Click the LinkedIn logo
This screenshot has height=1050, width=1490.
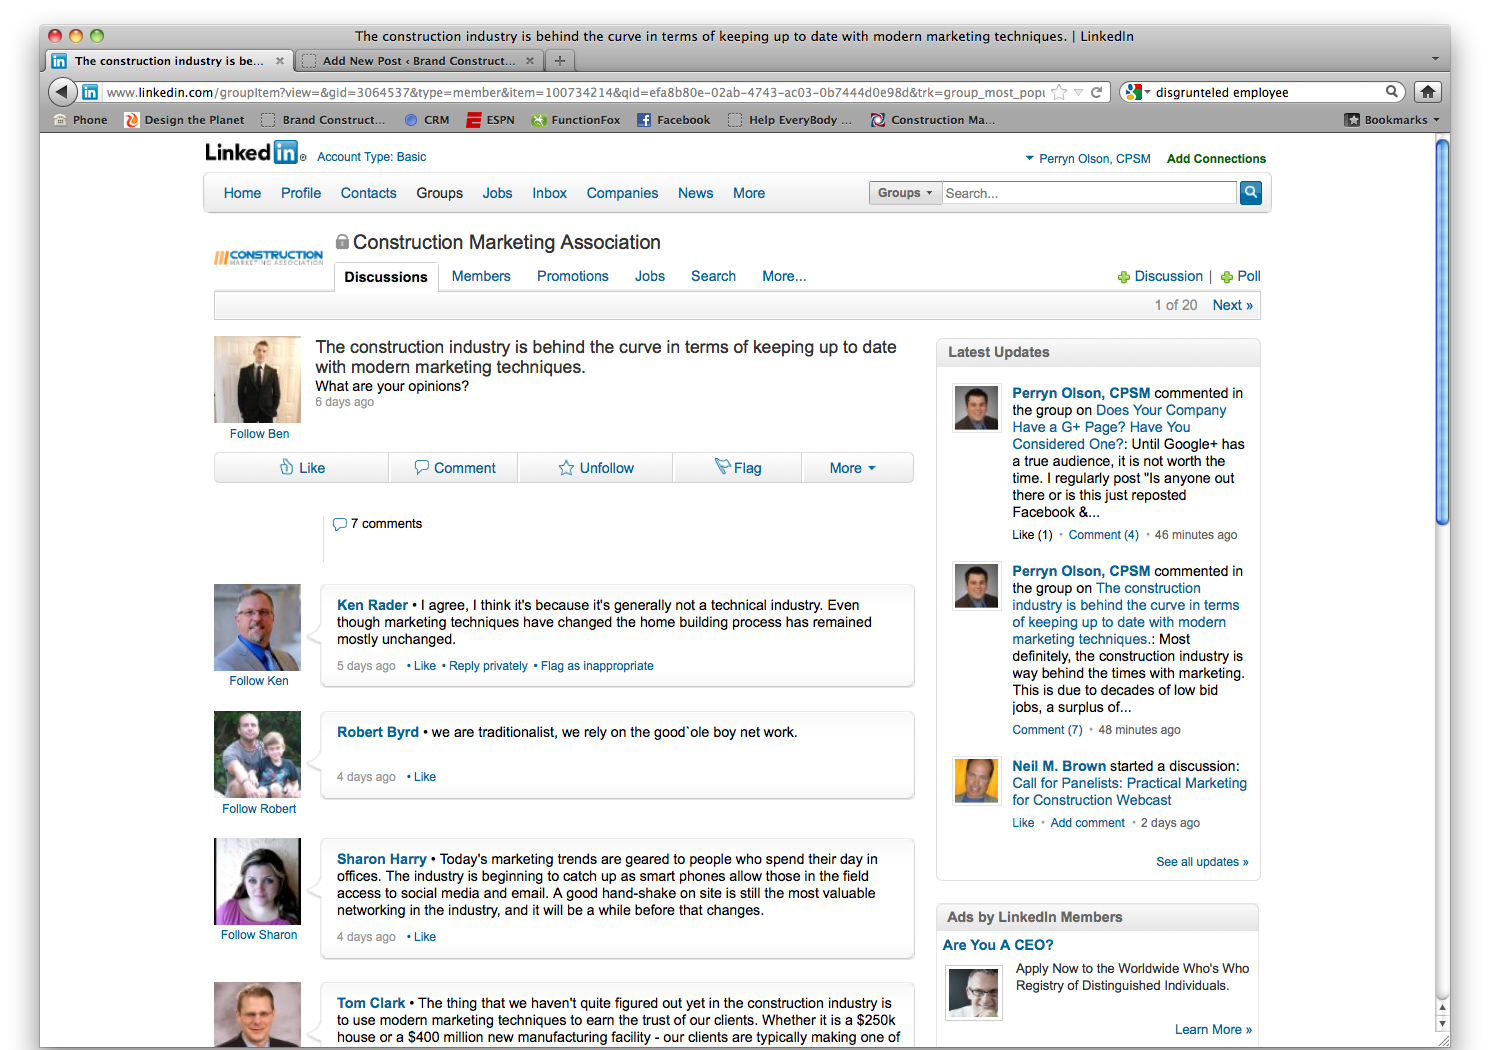pos(252,153)
